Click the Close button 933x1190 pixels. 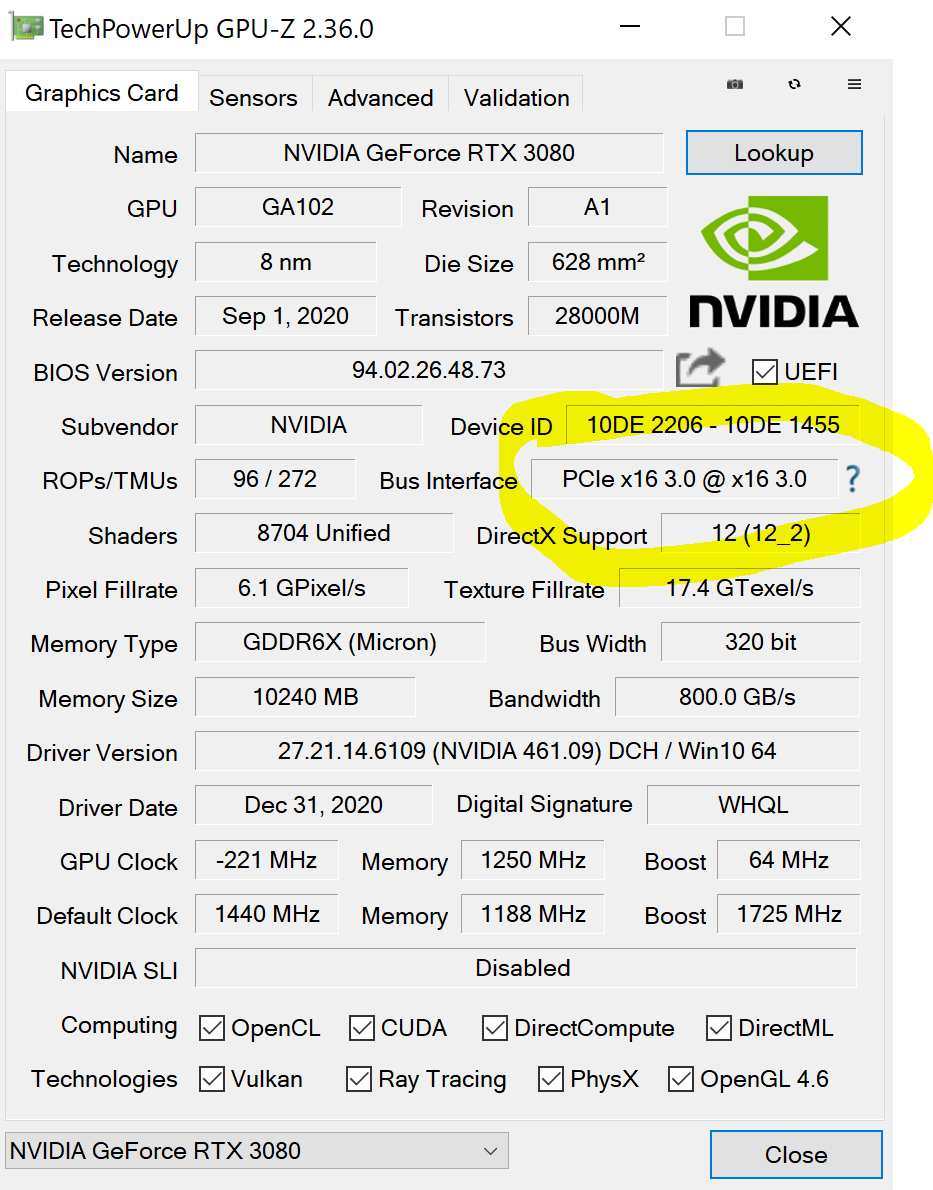(796, 1154)
